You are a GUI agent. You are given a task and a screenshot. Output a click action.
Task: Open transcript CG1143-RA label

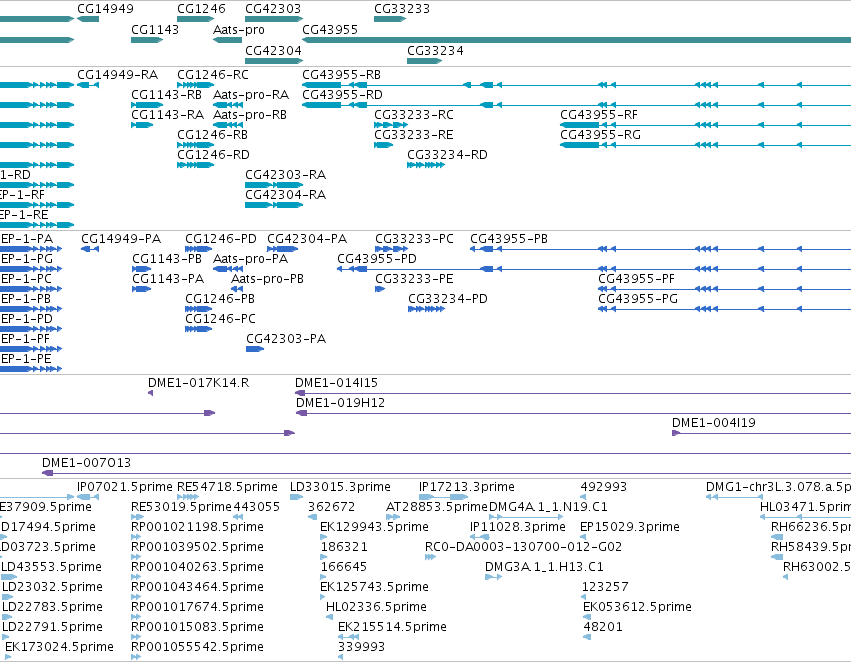[168, 114]
